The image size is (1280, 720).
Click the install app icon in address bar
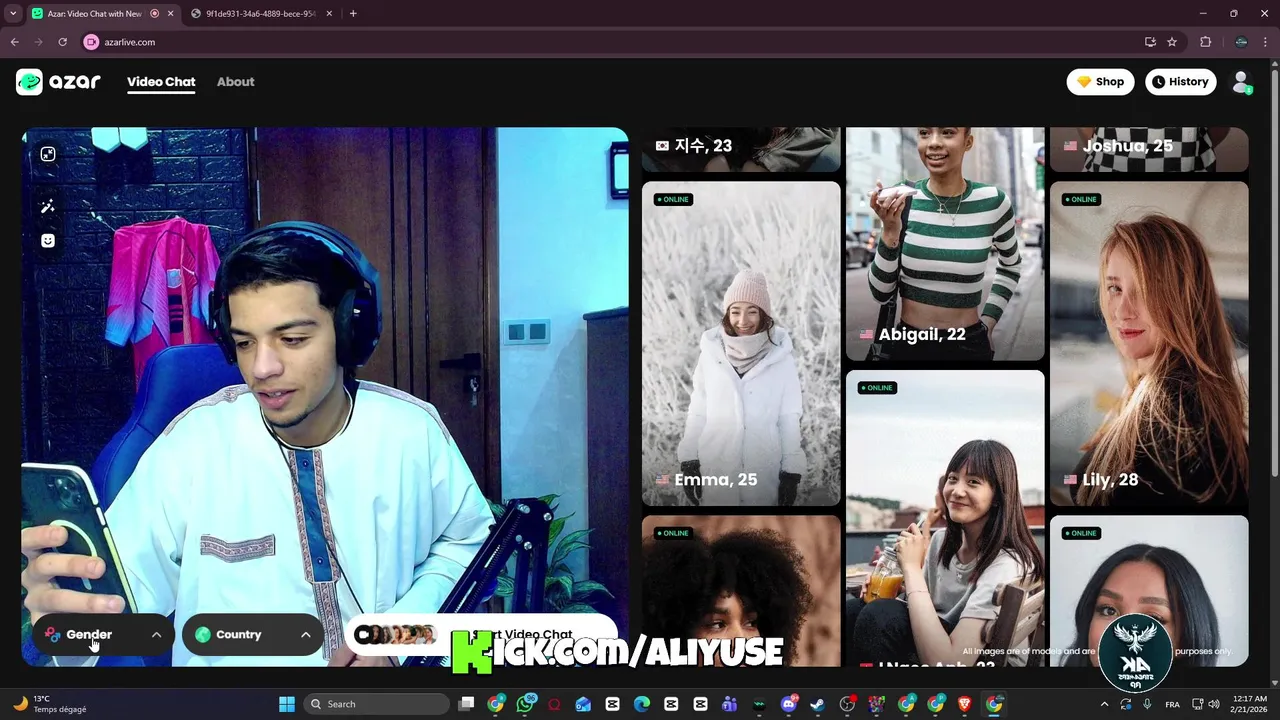(x=1150, y=42)
